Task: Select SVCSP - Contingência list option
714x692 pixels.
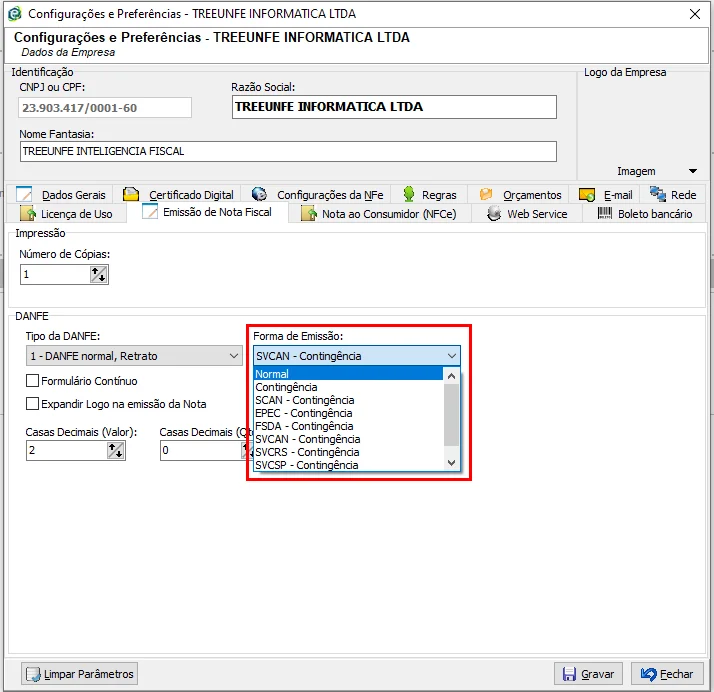Action: click(348, 465)
